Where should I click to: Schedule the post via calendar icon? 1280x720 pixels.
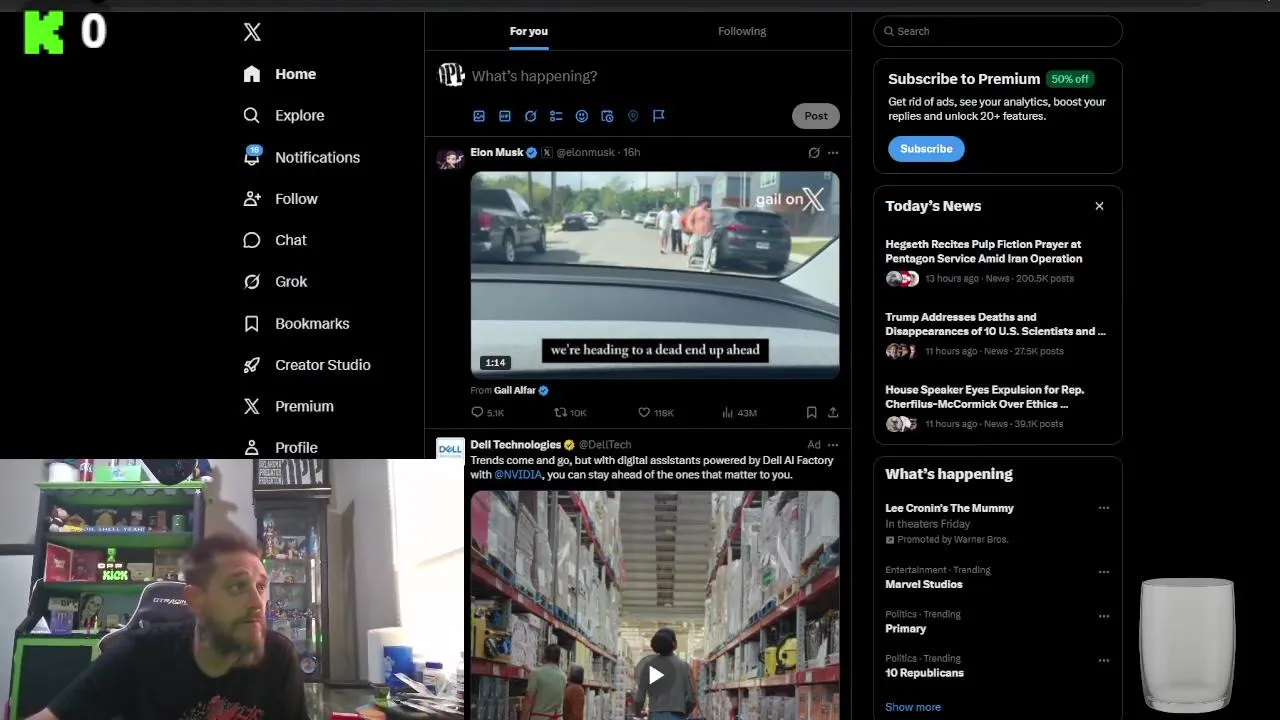(607, 116)
